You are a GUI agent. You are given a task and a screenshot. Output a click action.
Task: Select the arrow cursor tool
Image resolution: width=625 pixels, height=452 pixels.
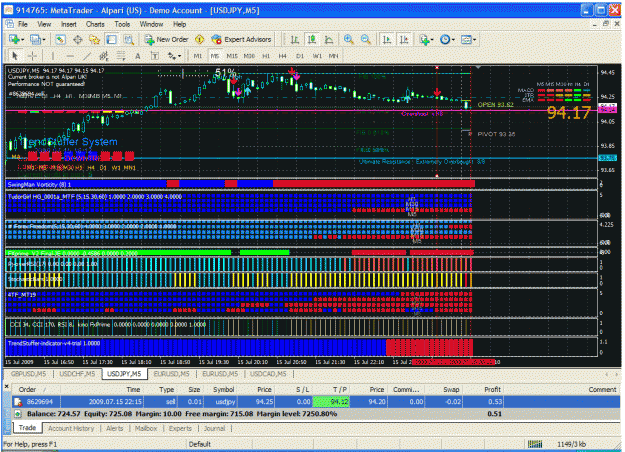(x=15, y=56)
